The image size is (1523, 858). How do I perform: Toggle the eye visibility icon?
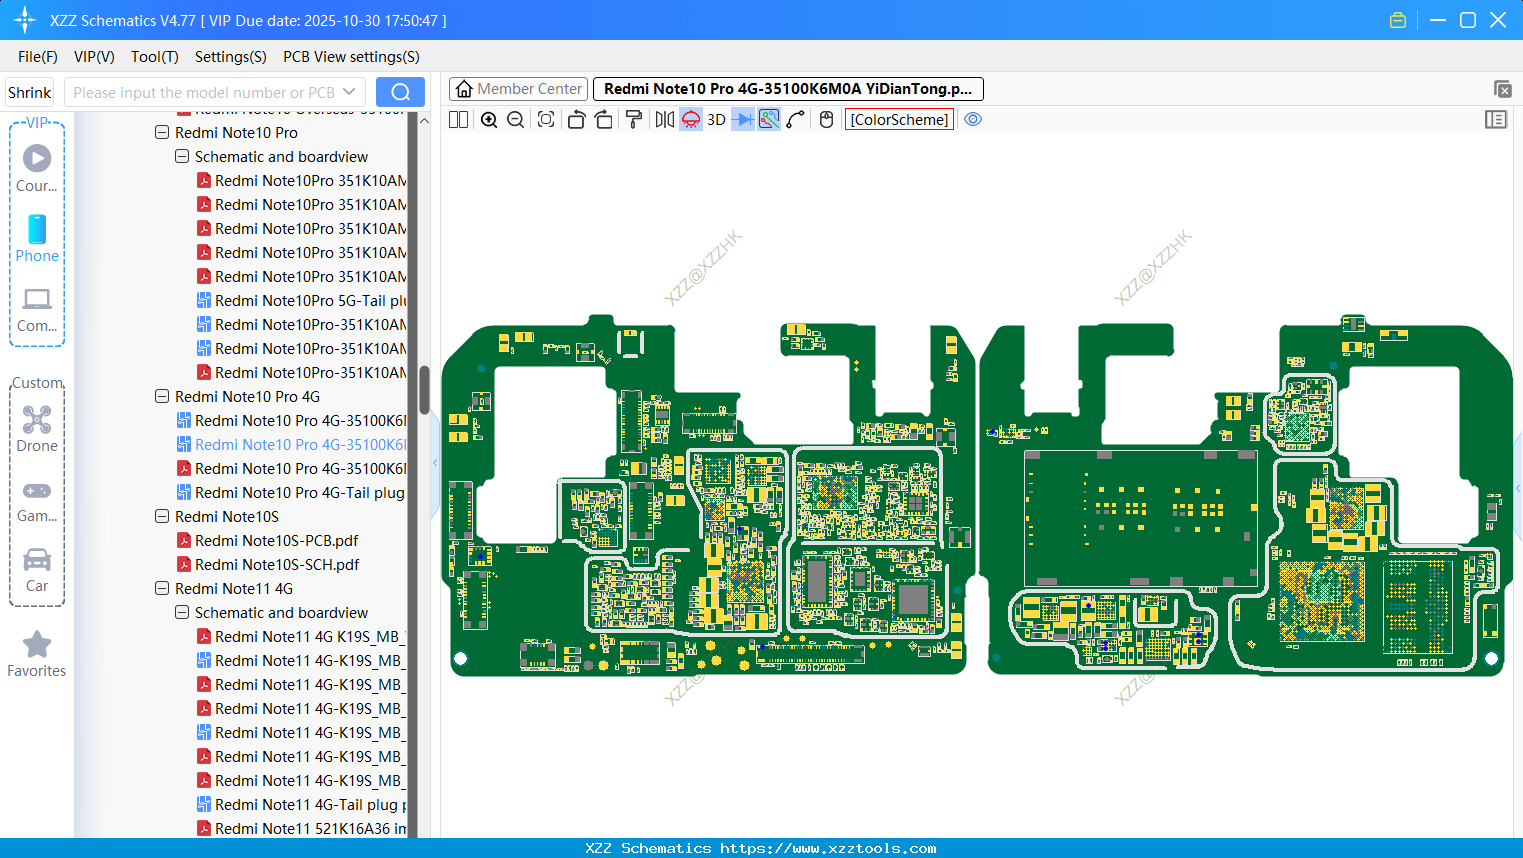[973, 119]
